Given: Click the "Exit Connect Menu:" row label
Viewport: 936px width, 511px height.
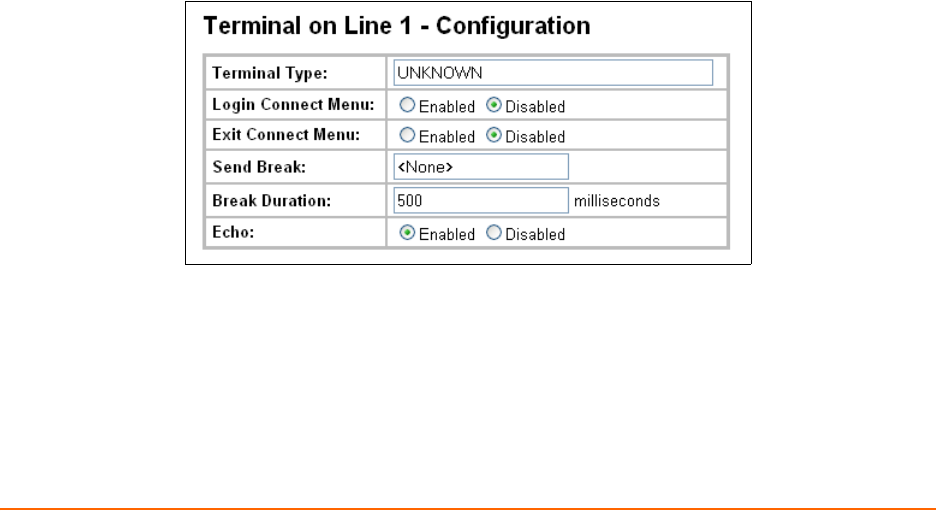Looking at the screenshot, I should (x=275, y=136).
